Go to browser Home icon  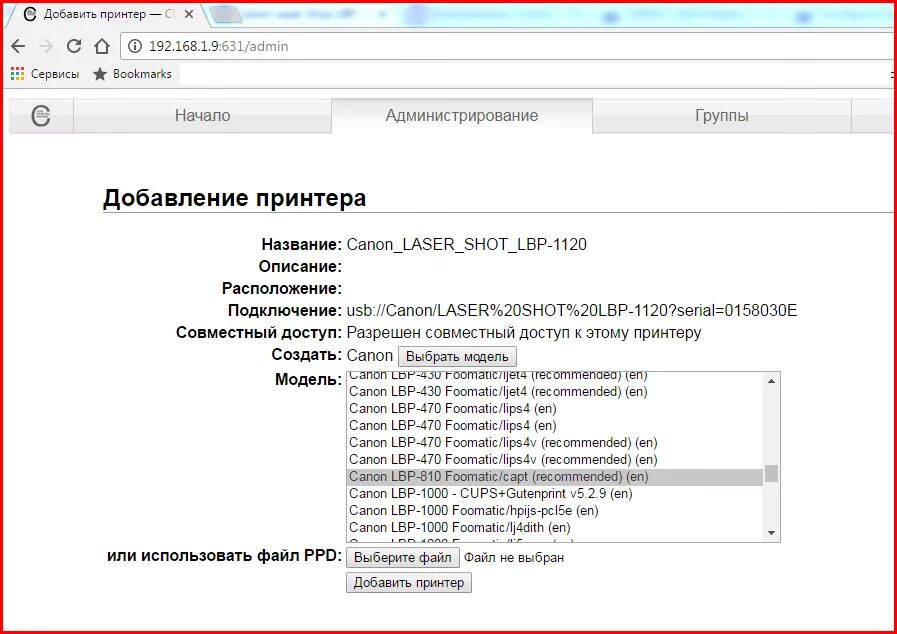tap(102, 46)
